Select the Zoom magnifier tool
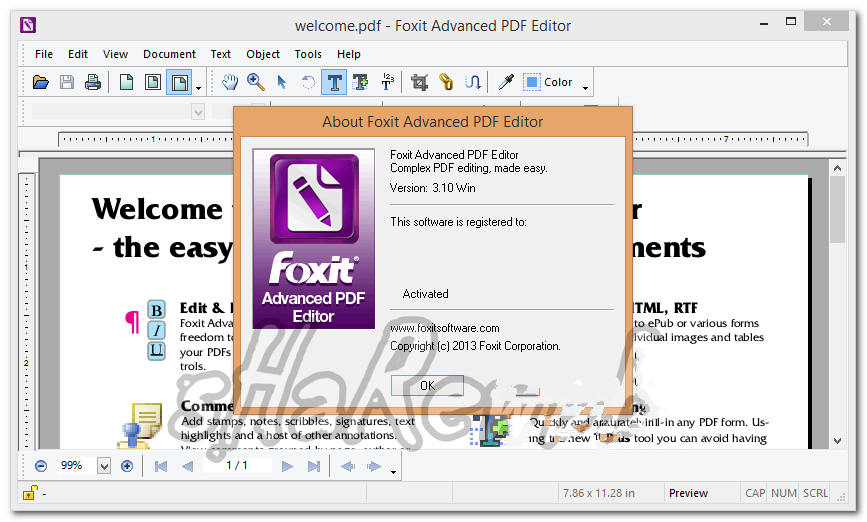Image resolution: width=867 pixels, height=522 pixels. point(255,82)
